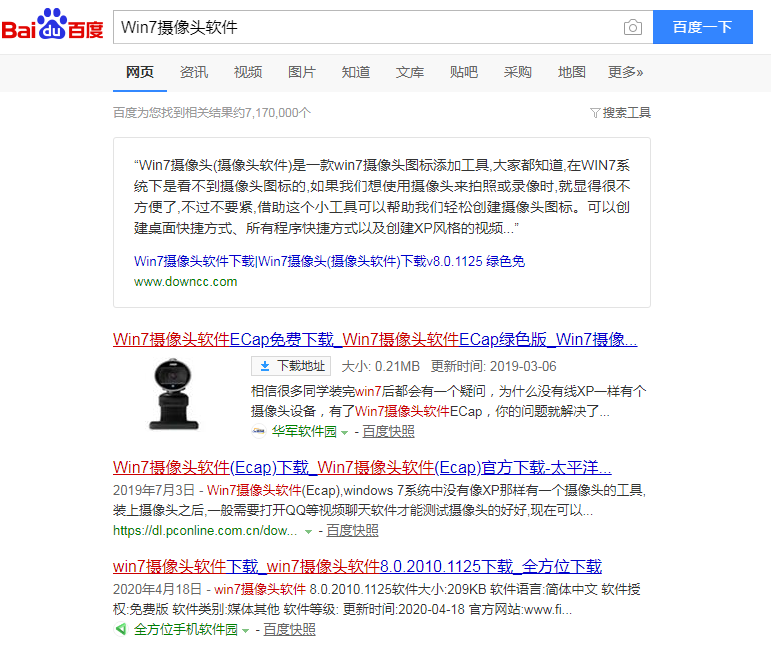Expand the 更多» menu

pyautogui.click(x=626, y=72)
